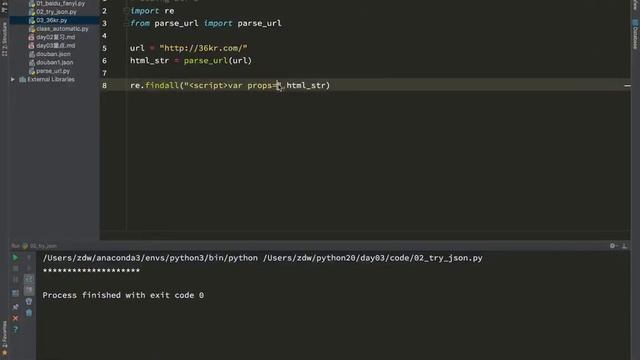Hide the Run tool window
Image resolution: width=640 pixels, height=360 pixels.
coord(624,246)
